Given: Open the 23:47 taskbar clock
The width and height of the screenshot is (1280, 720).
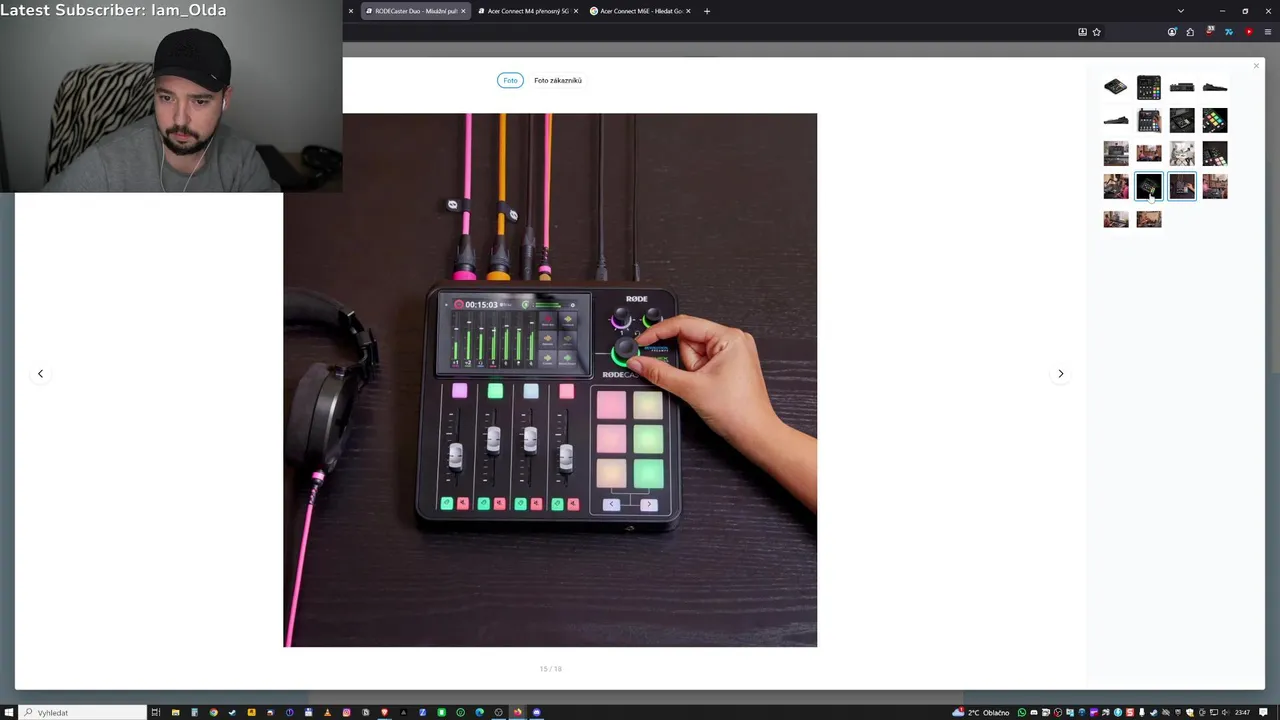Looking at the screenshot, I should coord(1242,712).
